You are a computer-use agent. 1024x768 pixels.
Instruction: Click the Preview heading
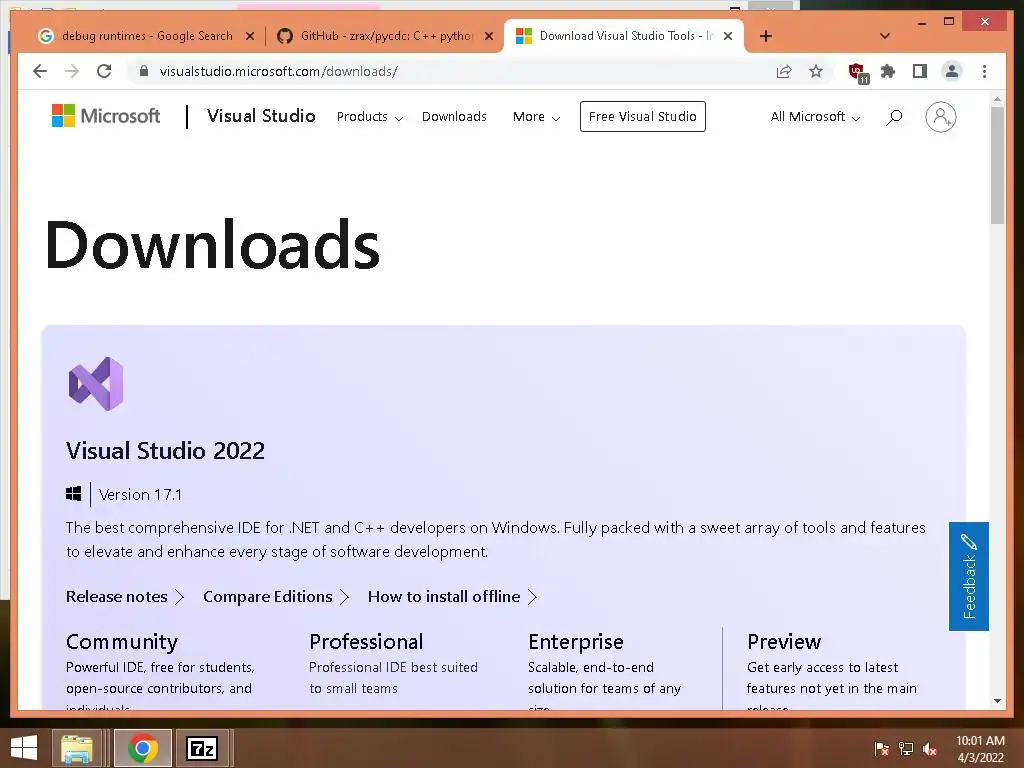coord(784,642)
